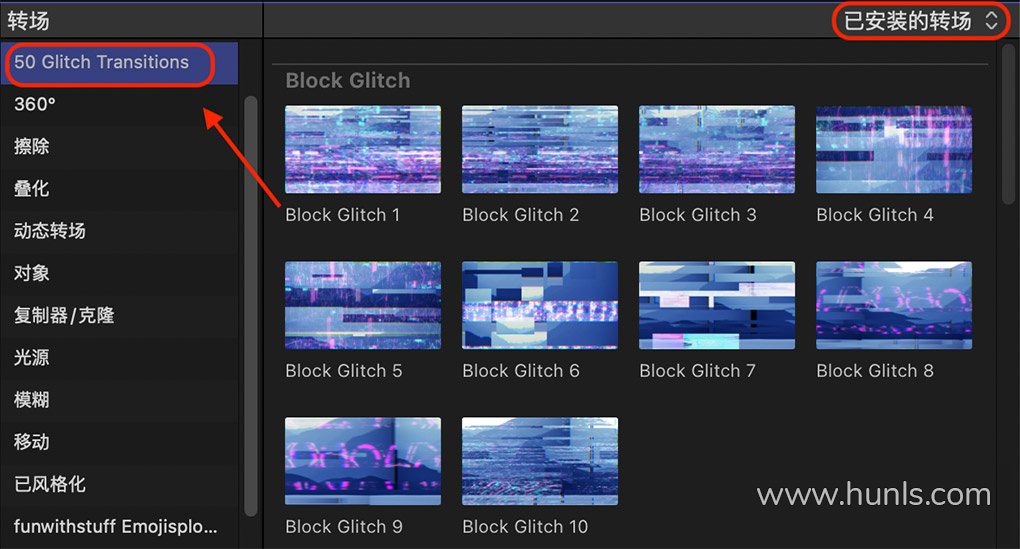This screenshot has width=1020, height=549.
Task: Select the Block Glitch 5 thumbnail
Action: [363, 306]
